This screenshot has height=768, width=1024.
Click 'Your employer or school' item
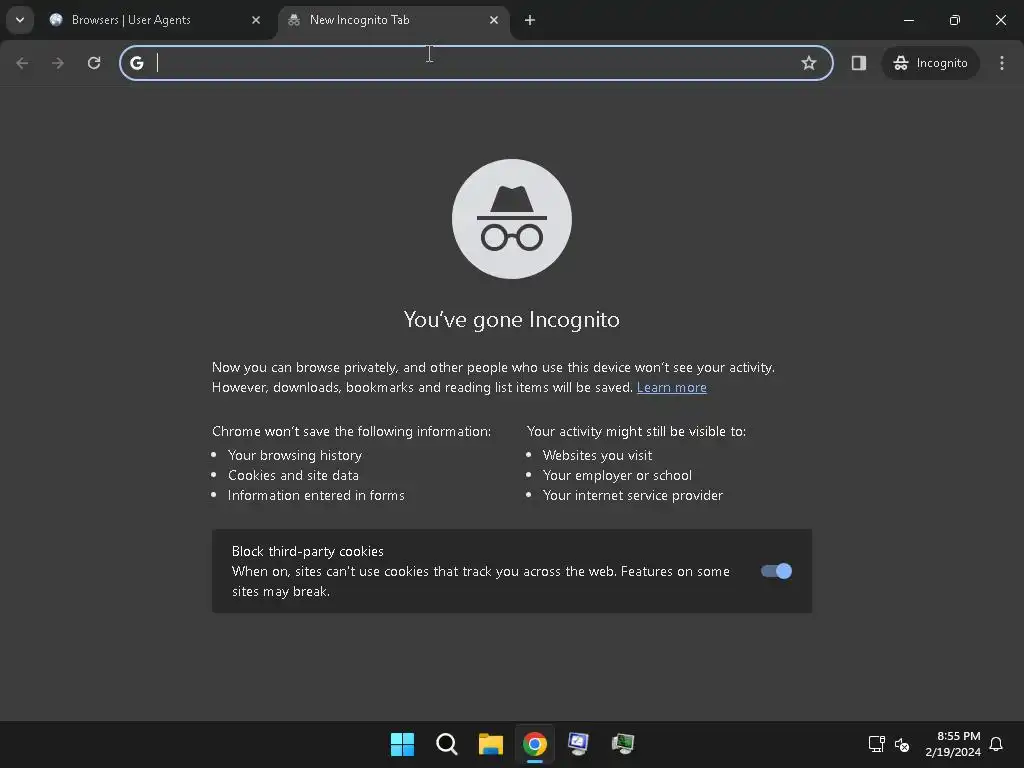click(617, 475)
